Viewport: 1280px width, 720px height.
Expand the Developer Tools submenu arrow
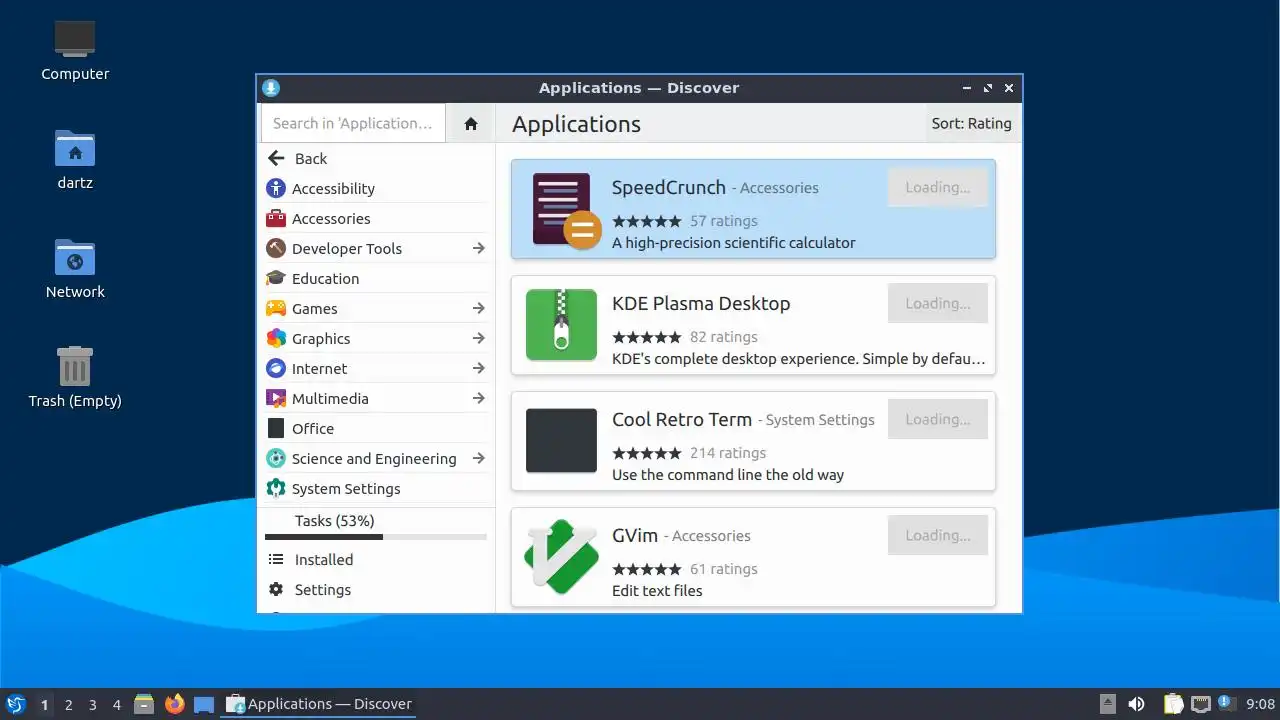(478, 248)
